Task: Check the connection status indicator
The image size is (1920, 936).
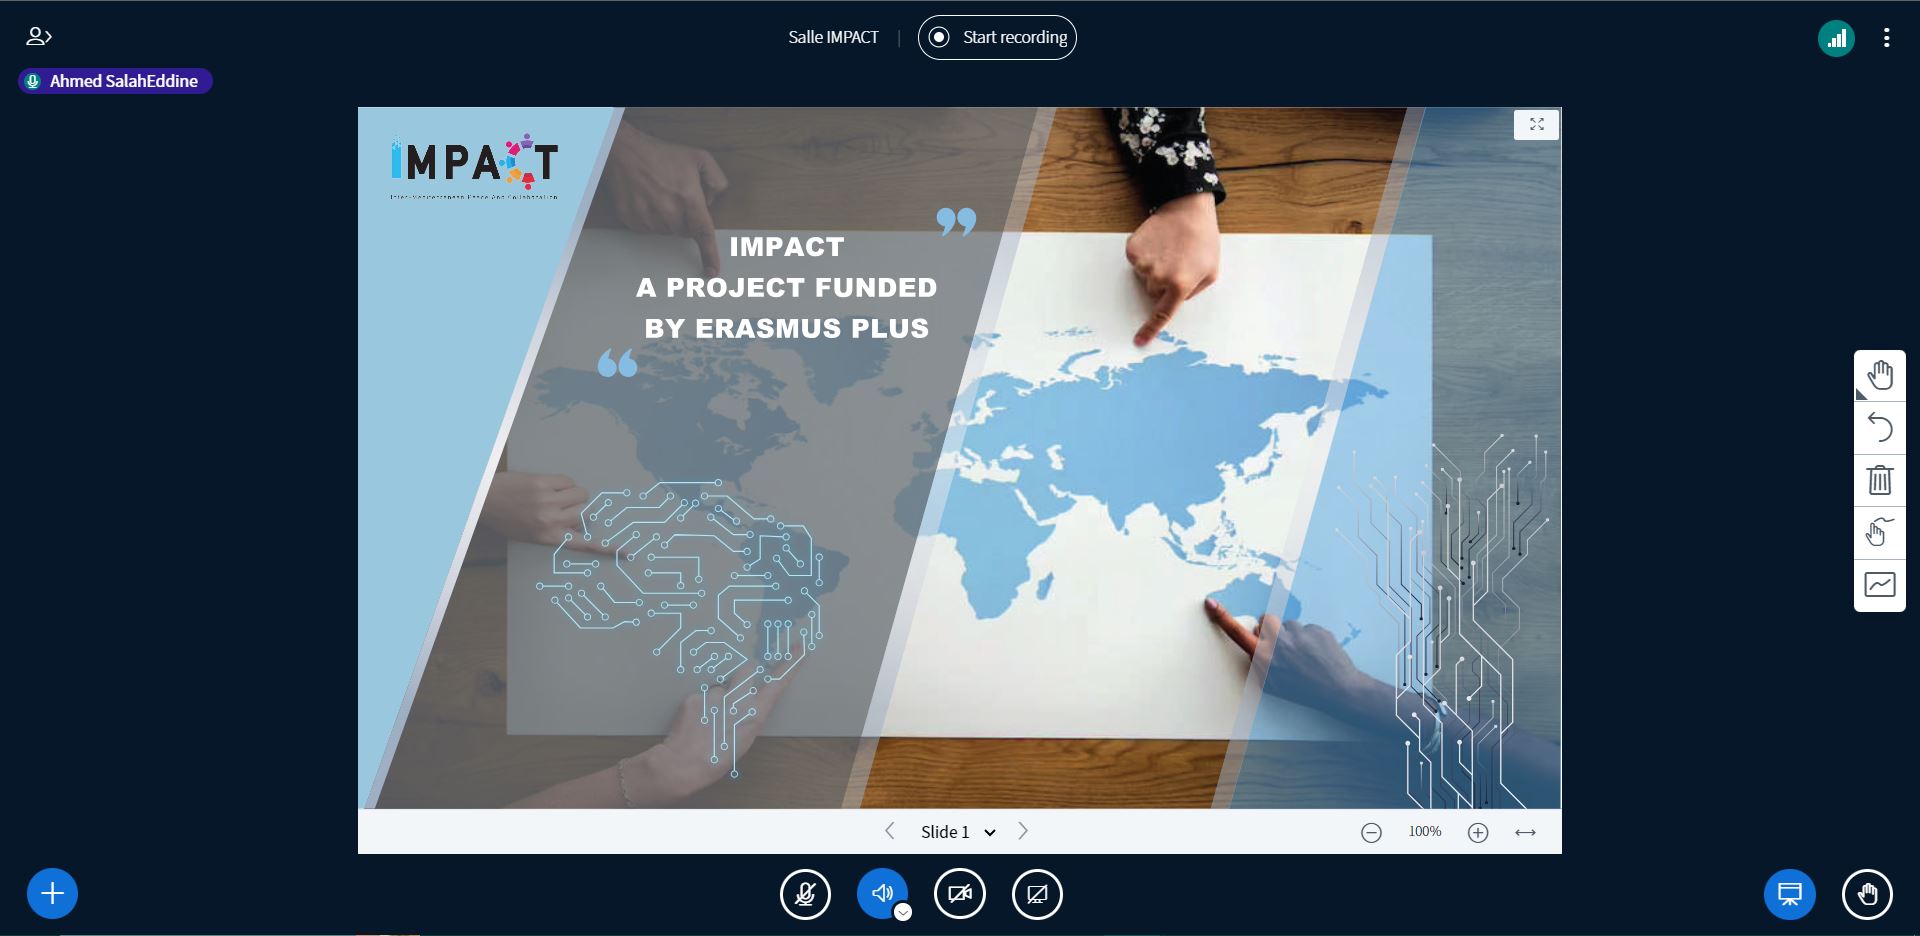Action: pyautogui.click(x=1836, y=39)
